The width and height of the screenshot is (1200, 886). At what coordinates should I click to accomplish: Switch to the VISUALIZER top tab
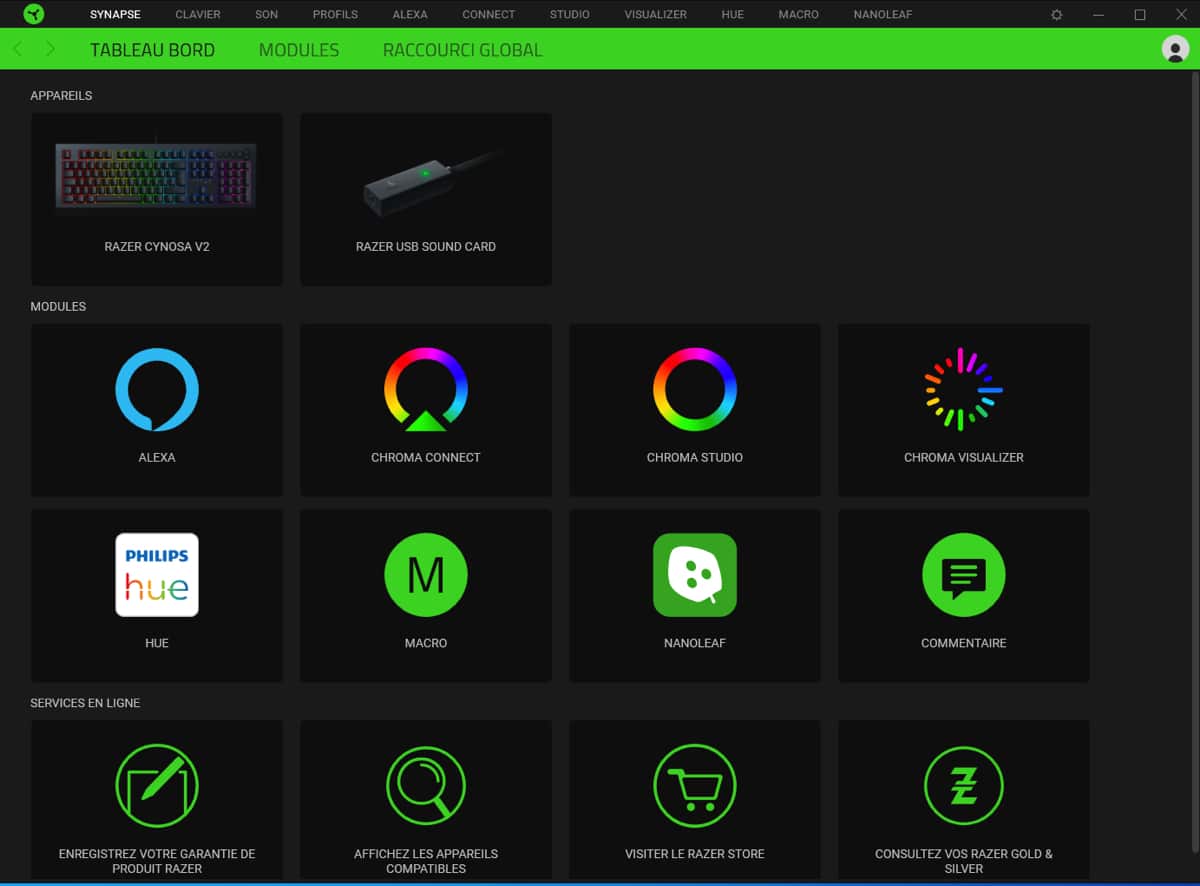pyautogui.click(x=656, y=15)
